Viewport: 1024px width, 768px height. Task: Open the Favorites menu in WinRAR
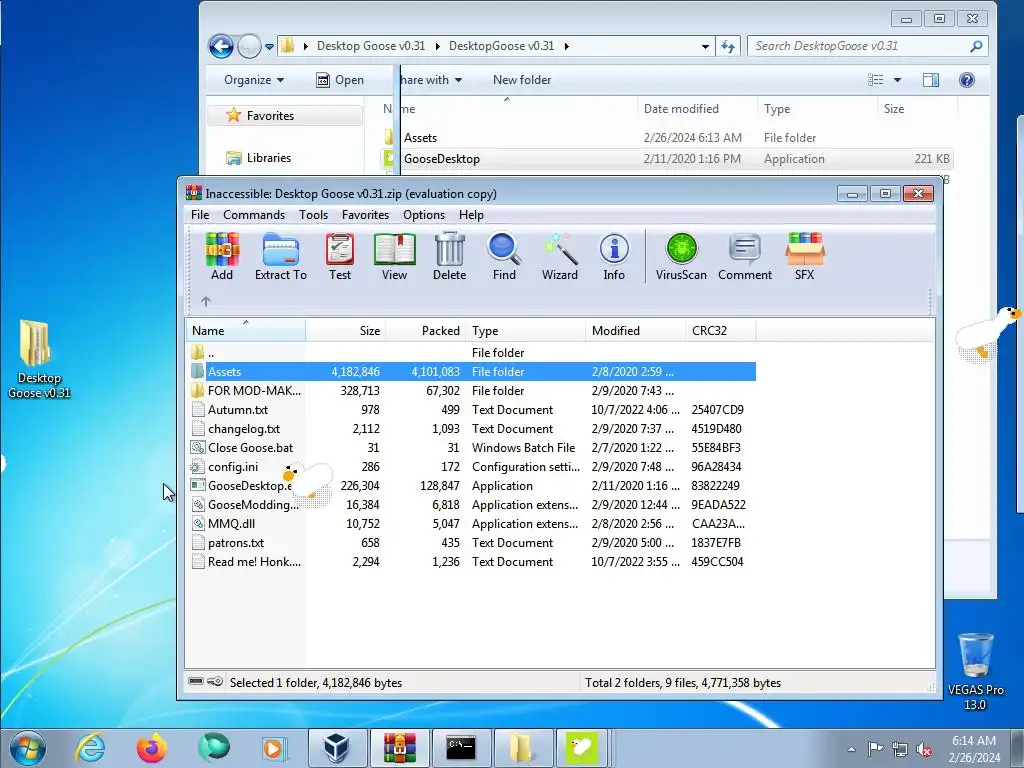(365, 215)
